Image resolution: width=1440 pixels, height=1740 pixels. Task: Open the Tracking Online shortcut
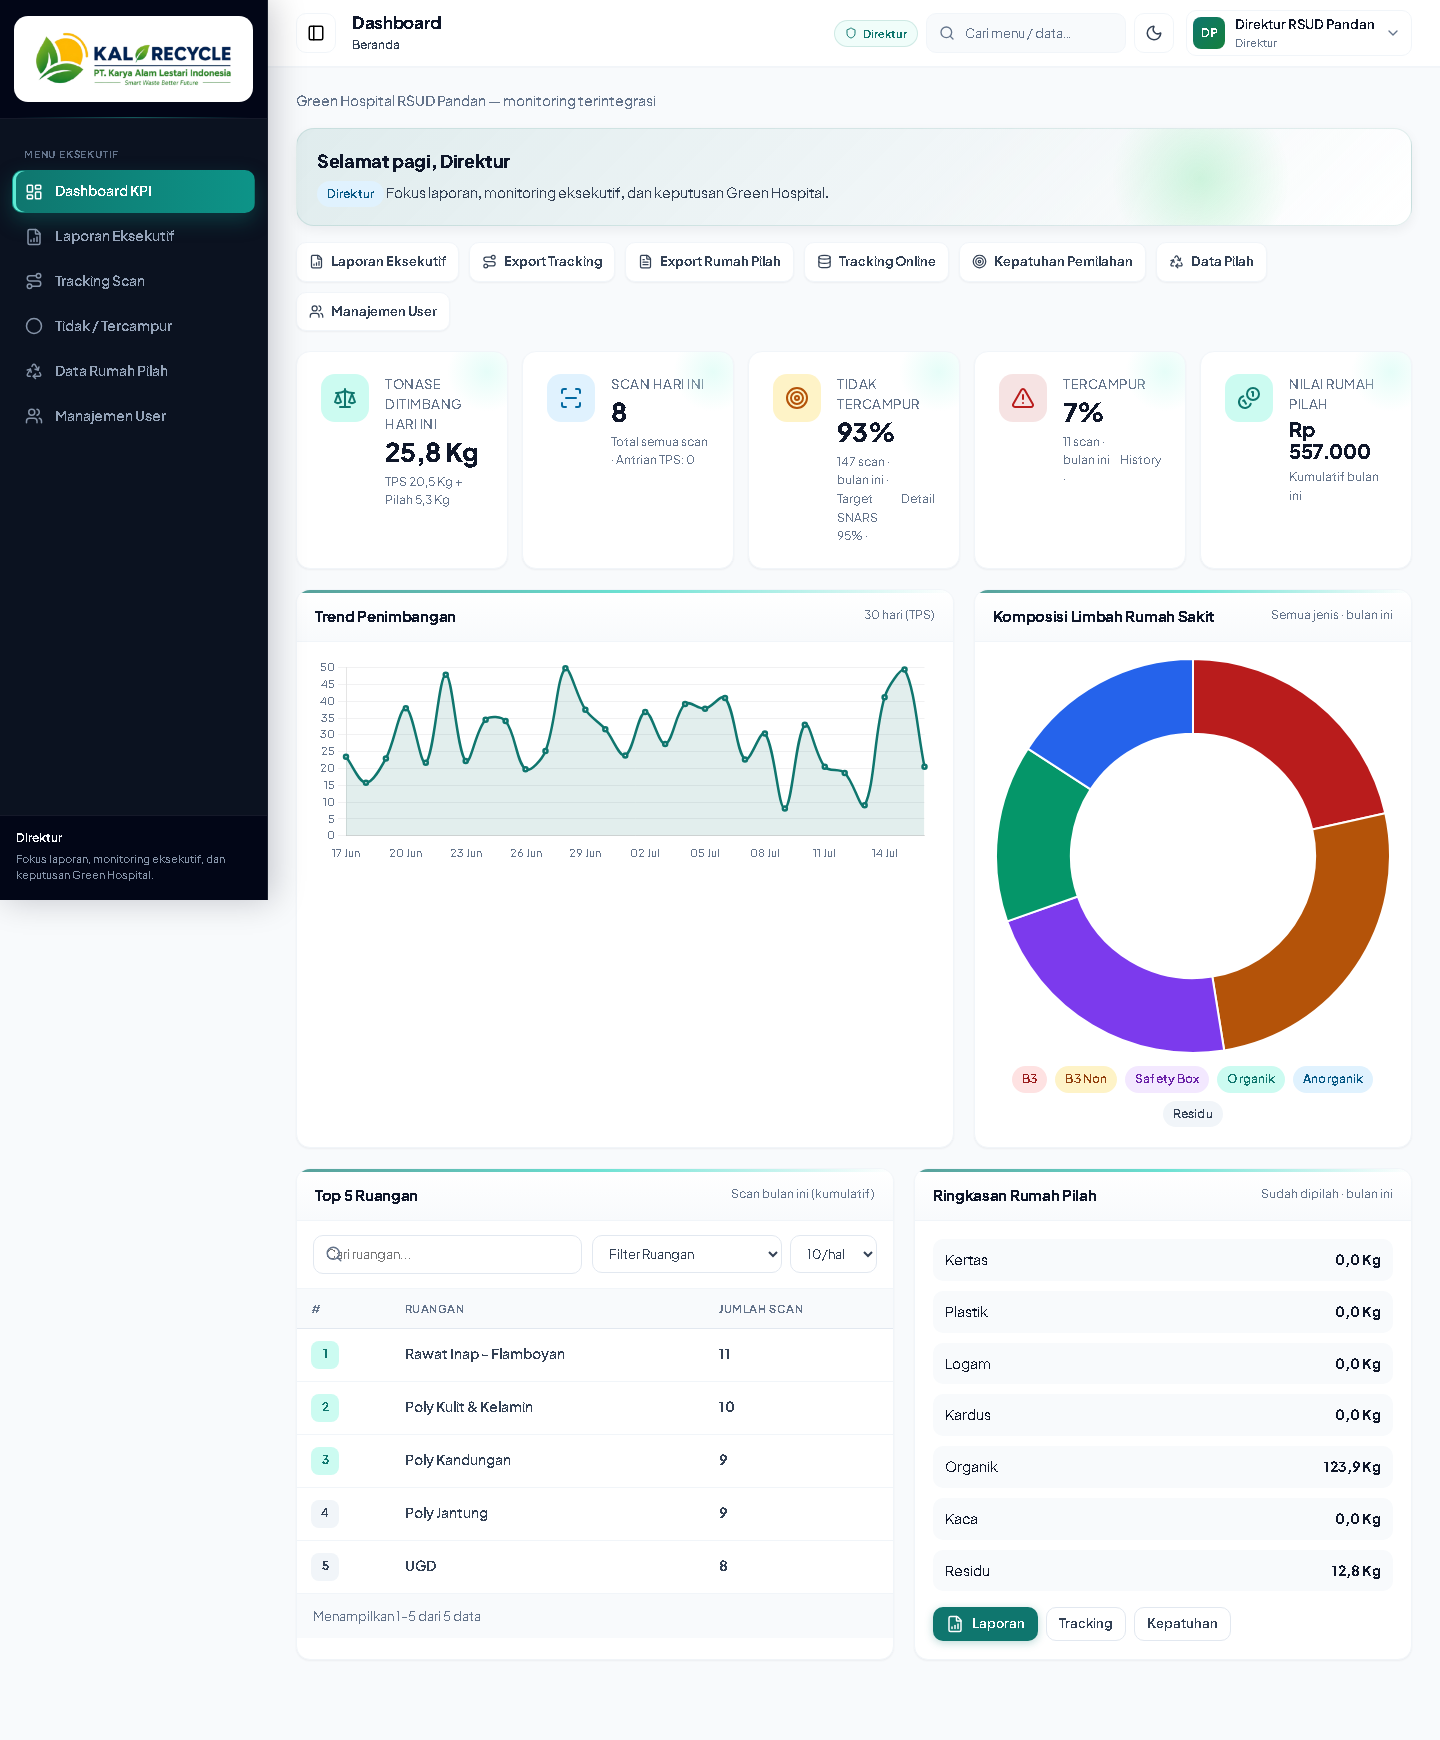pos(876,261)
